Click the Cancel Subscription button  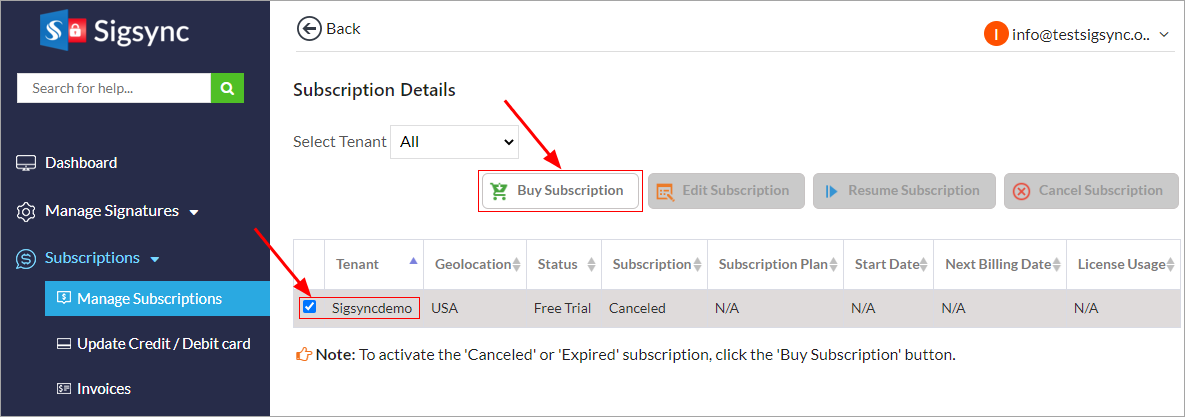click(x=1090, y=191)
